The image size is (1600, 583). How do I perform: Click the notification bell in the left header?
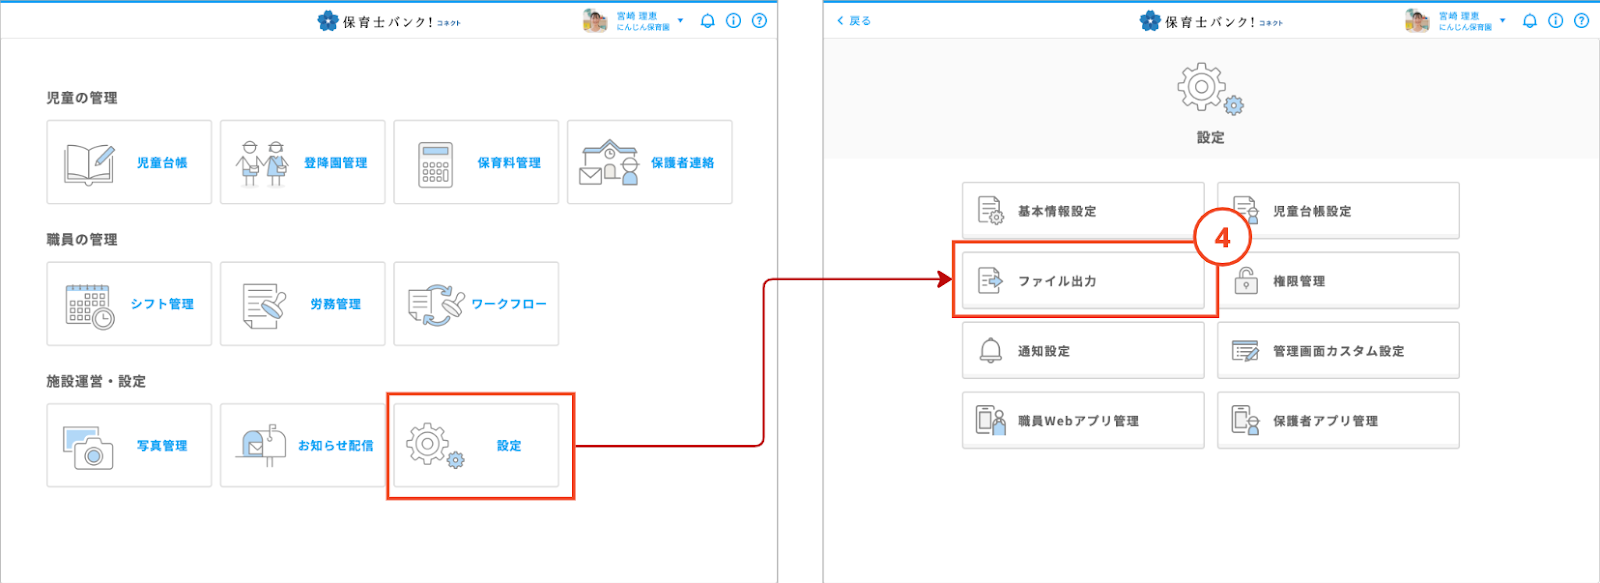click(708, 21)
